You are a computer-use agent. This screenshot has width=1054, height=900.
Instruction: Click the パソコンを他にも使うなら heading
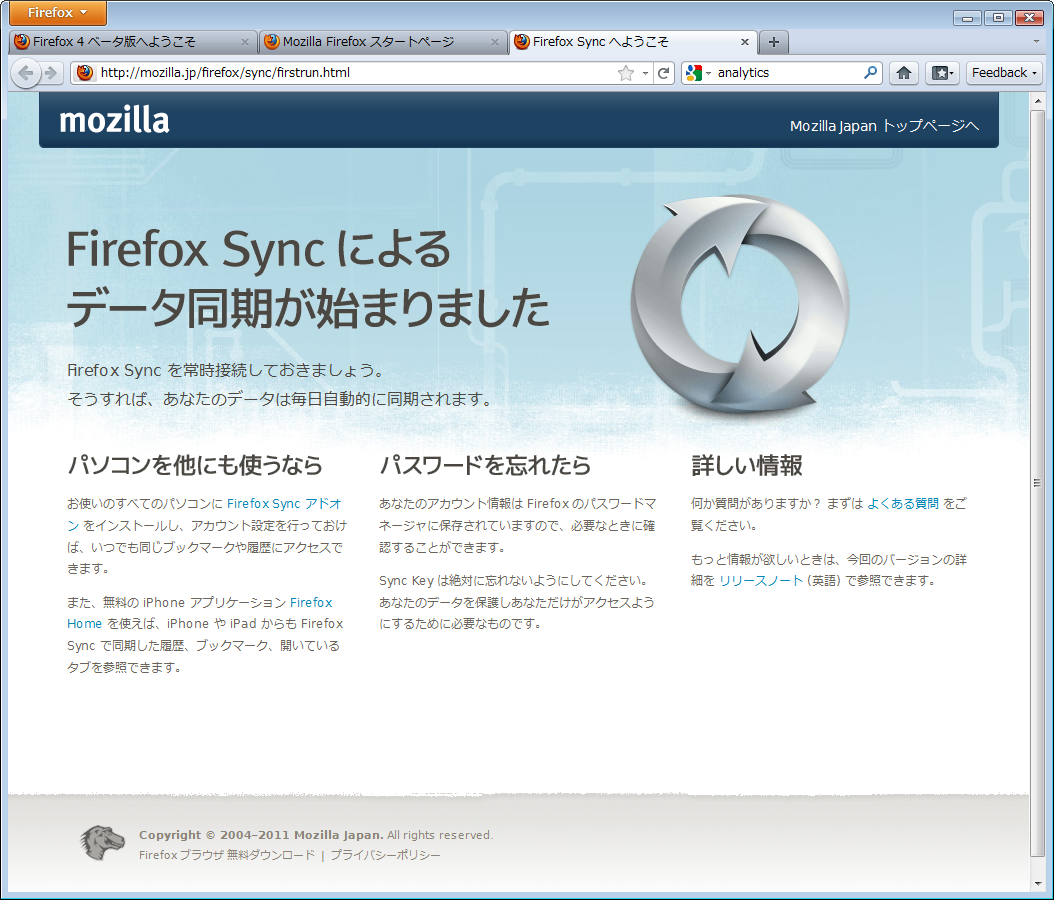(195, 465)
